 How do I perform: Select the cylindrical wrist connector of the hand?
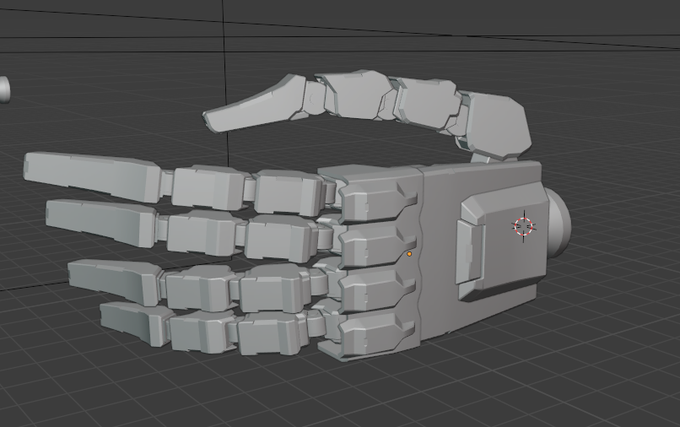[559, 223]
